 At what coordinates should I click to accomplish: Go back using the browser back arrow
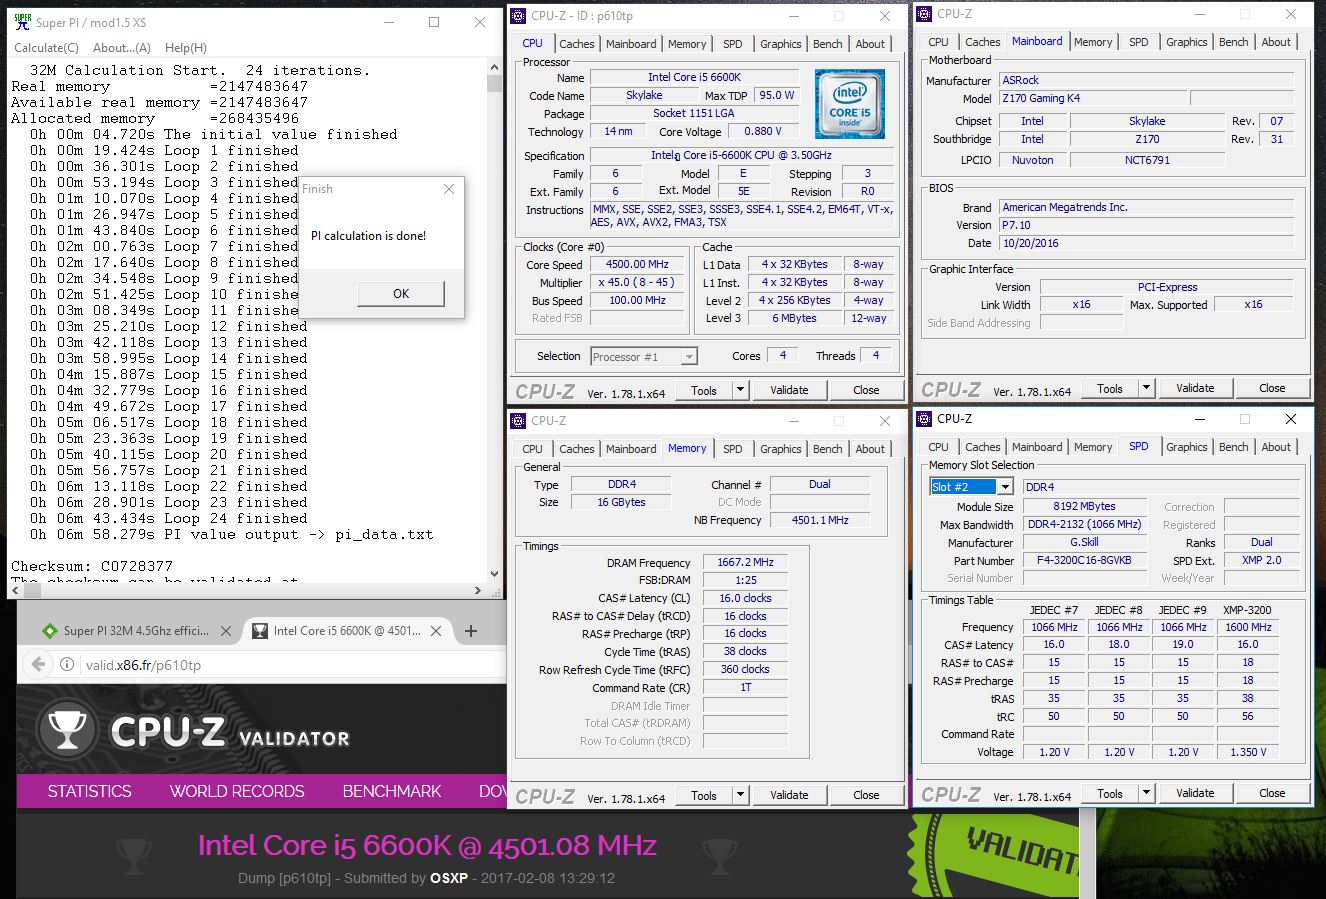tap(38, 664)
